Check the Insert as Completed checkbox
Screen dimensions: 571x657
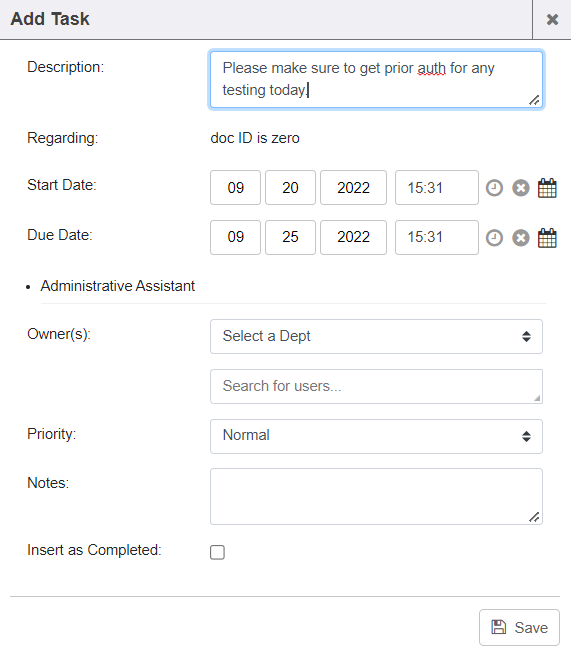[217, 552]
